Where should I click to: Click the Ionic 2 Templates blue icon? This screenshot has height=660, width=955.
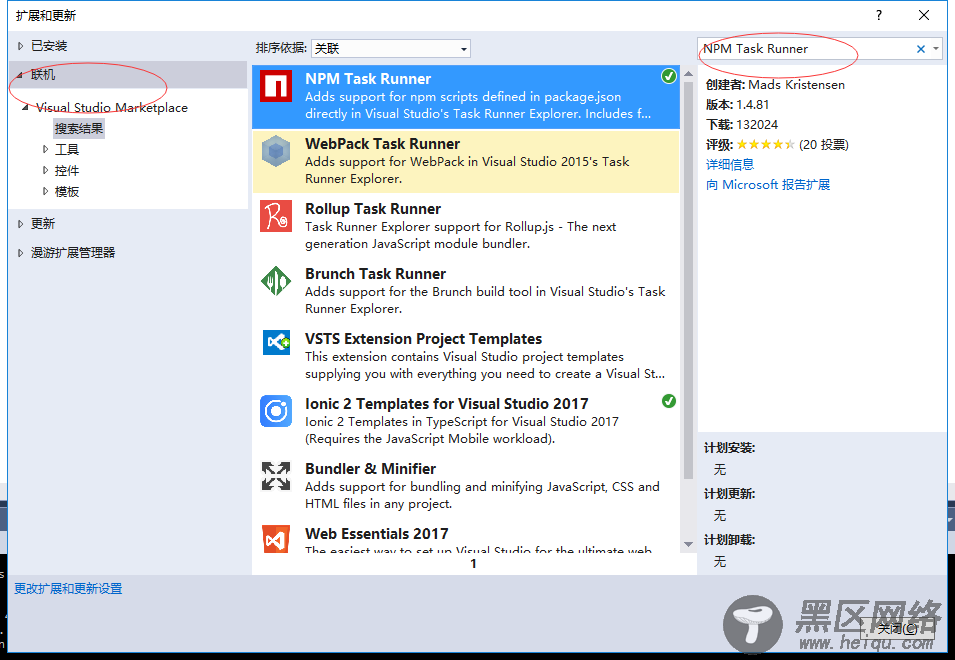[276, 411]
